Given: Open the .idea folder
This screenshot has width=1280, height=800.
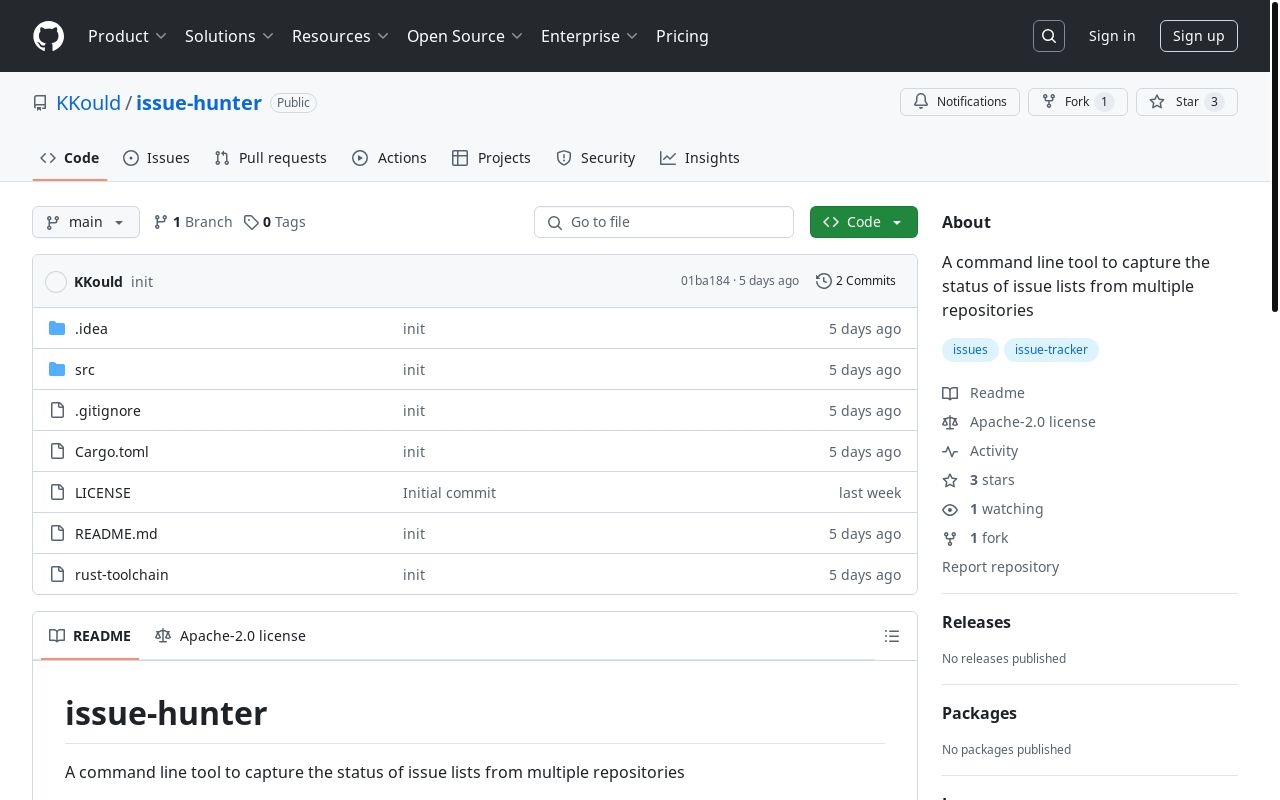Looking at the screenshot, I should point(91,329).
